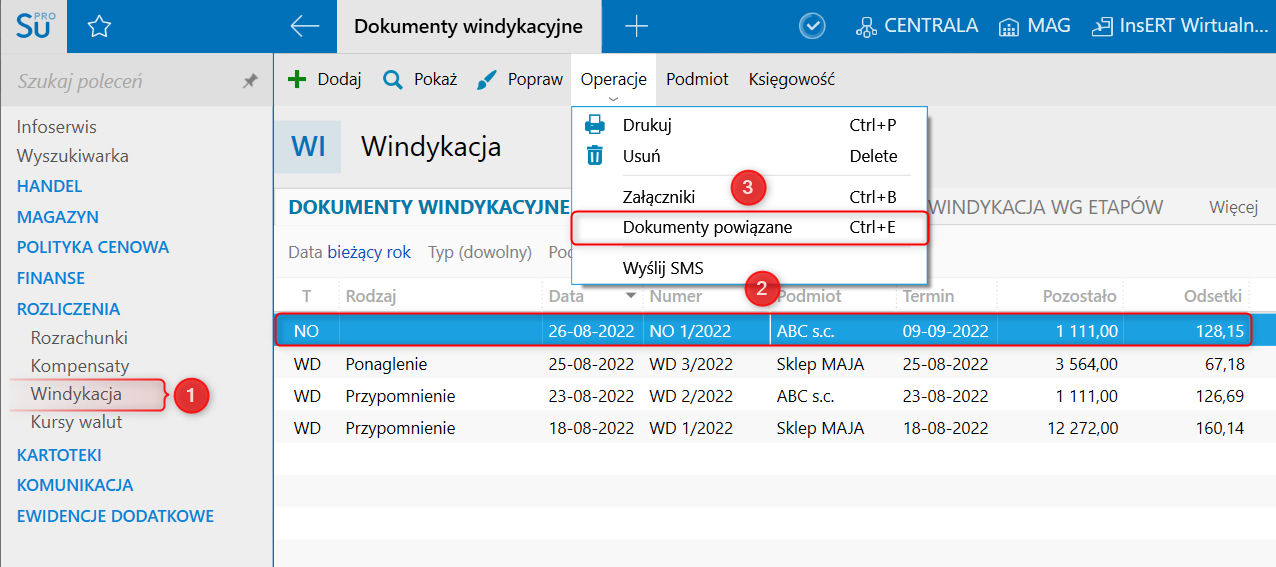The width and height of the screenshot is (1276, 567).
Task: Click the sort arrow on Data column
Action: [x=630, y=296]
